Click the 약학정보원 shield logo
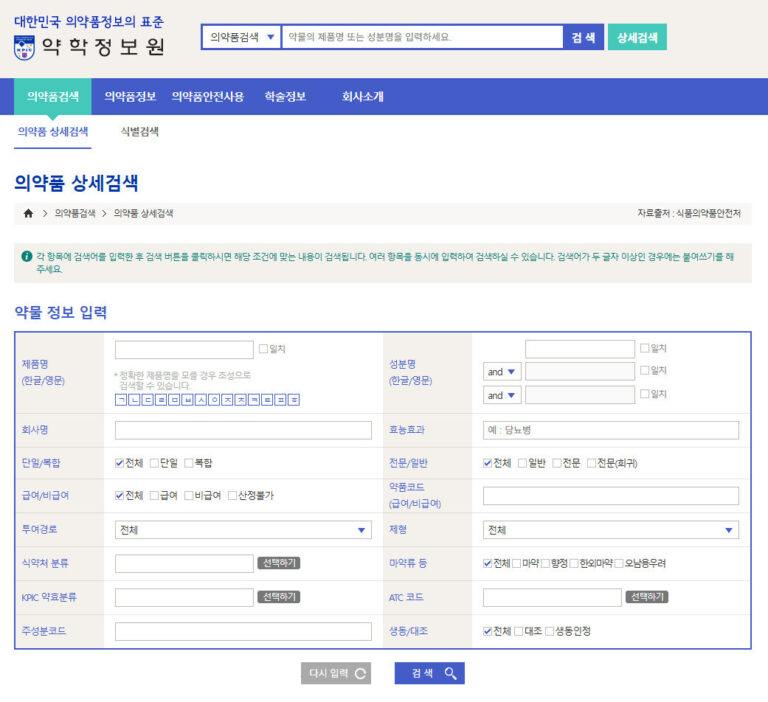This screenshot has height=702, width=768. click(24, 48)
